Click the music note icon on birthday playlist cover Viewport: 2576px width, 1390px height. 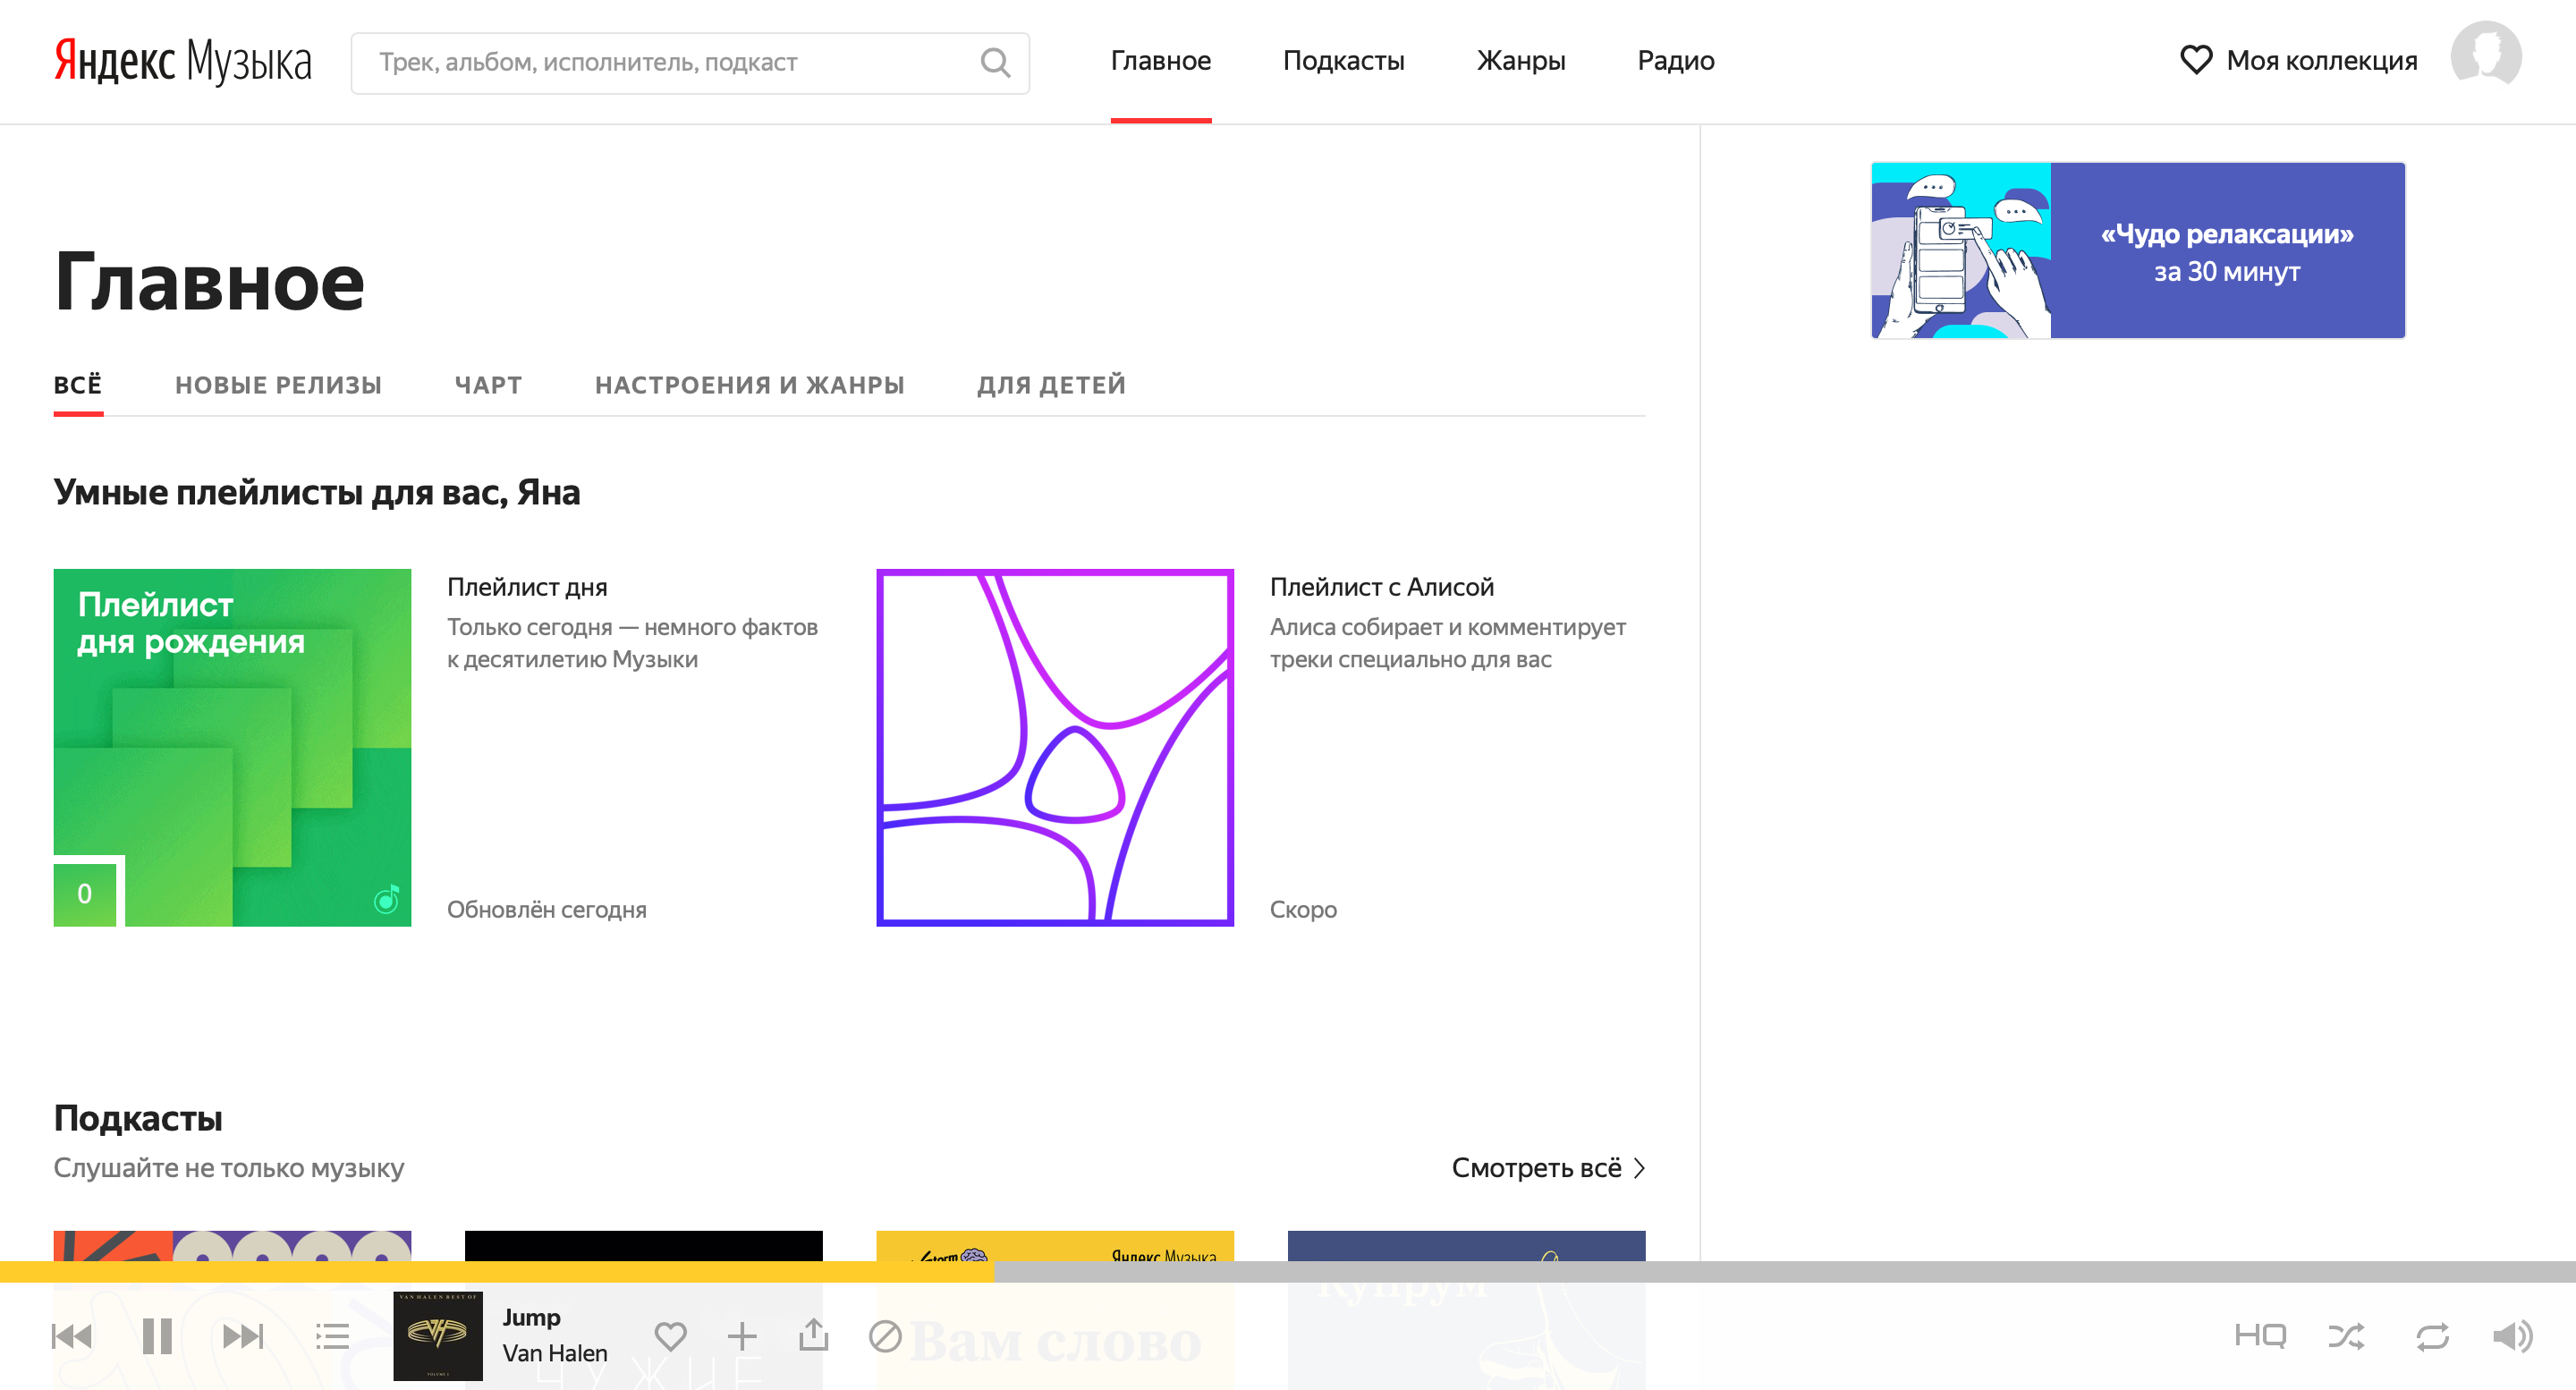pyautogui.click(x=386, y=899)
